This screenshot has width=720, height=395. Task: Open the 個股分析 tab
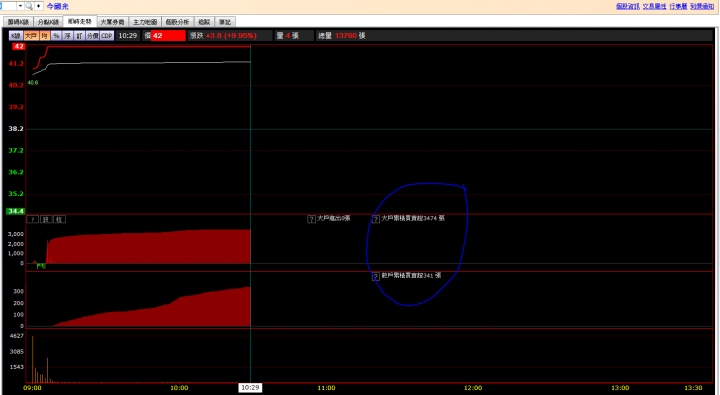(177, 22)
